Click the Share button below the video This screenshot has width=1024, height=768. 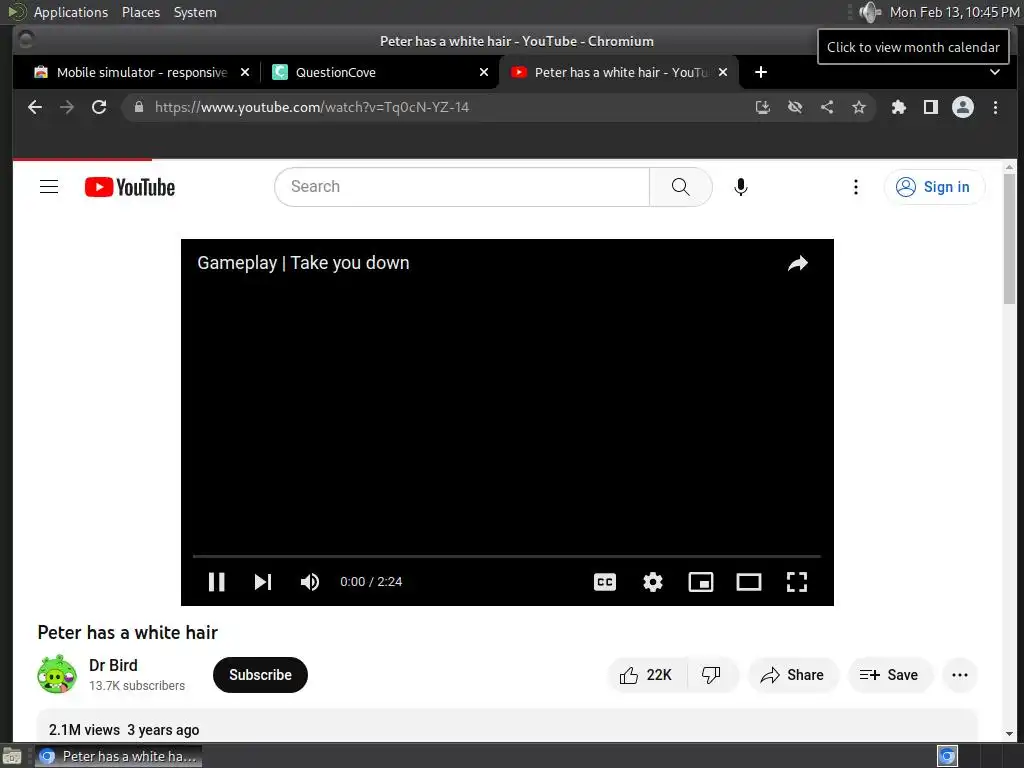pos(792,675)
